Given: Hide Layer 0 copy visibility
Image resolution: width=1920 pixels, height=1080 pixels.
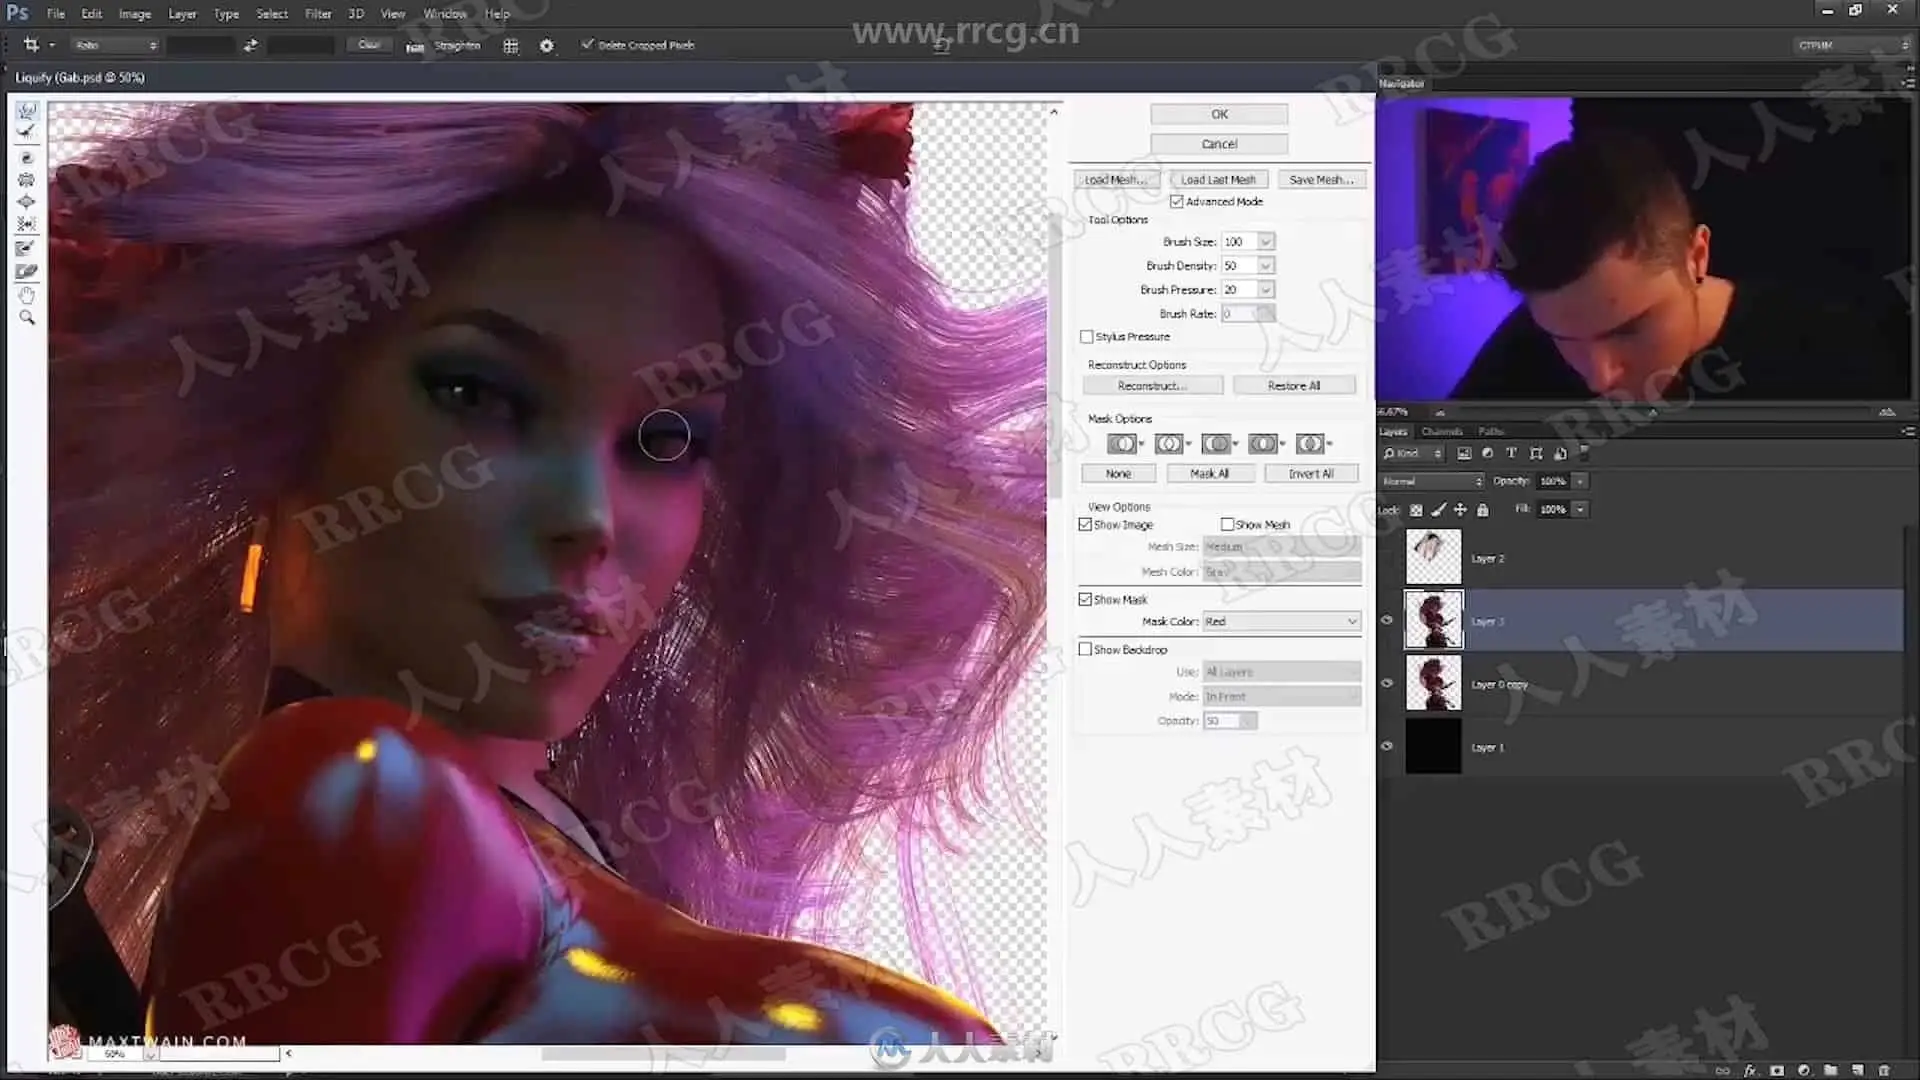Looking at the screenshot, I should (1387, 683).
